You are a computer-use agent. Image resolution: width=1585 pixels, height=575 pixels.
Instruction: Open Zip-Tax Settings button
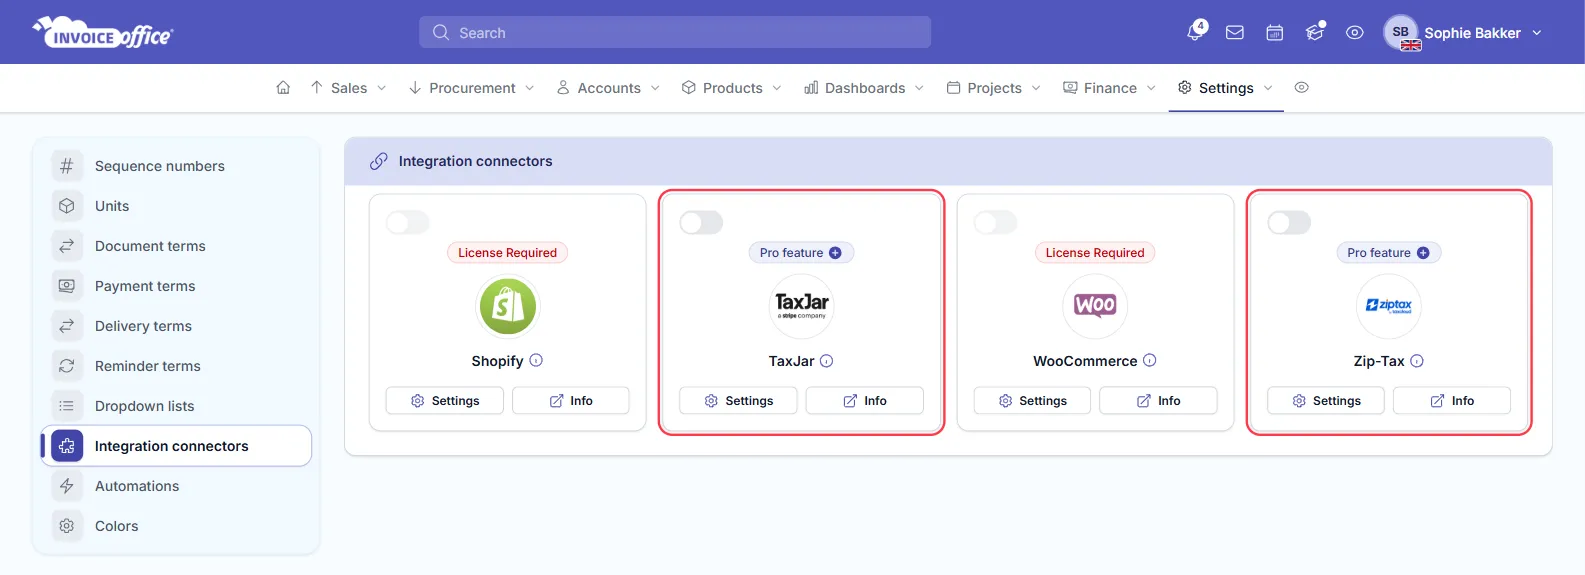[x=1326, y=401]
